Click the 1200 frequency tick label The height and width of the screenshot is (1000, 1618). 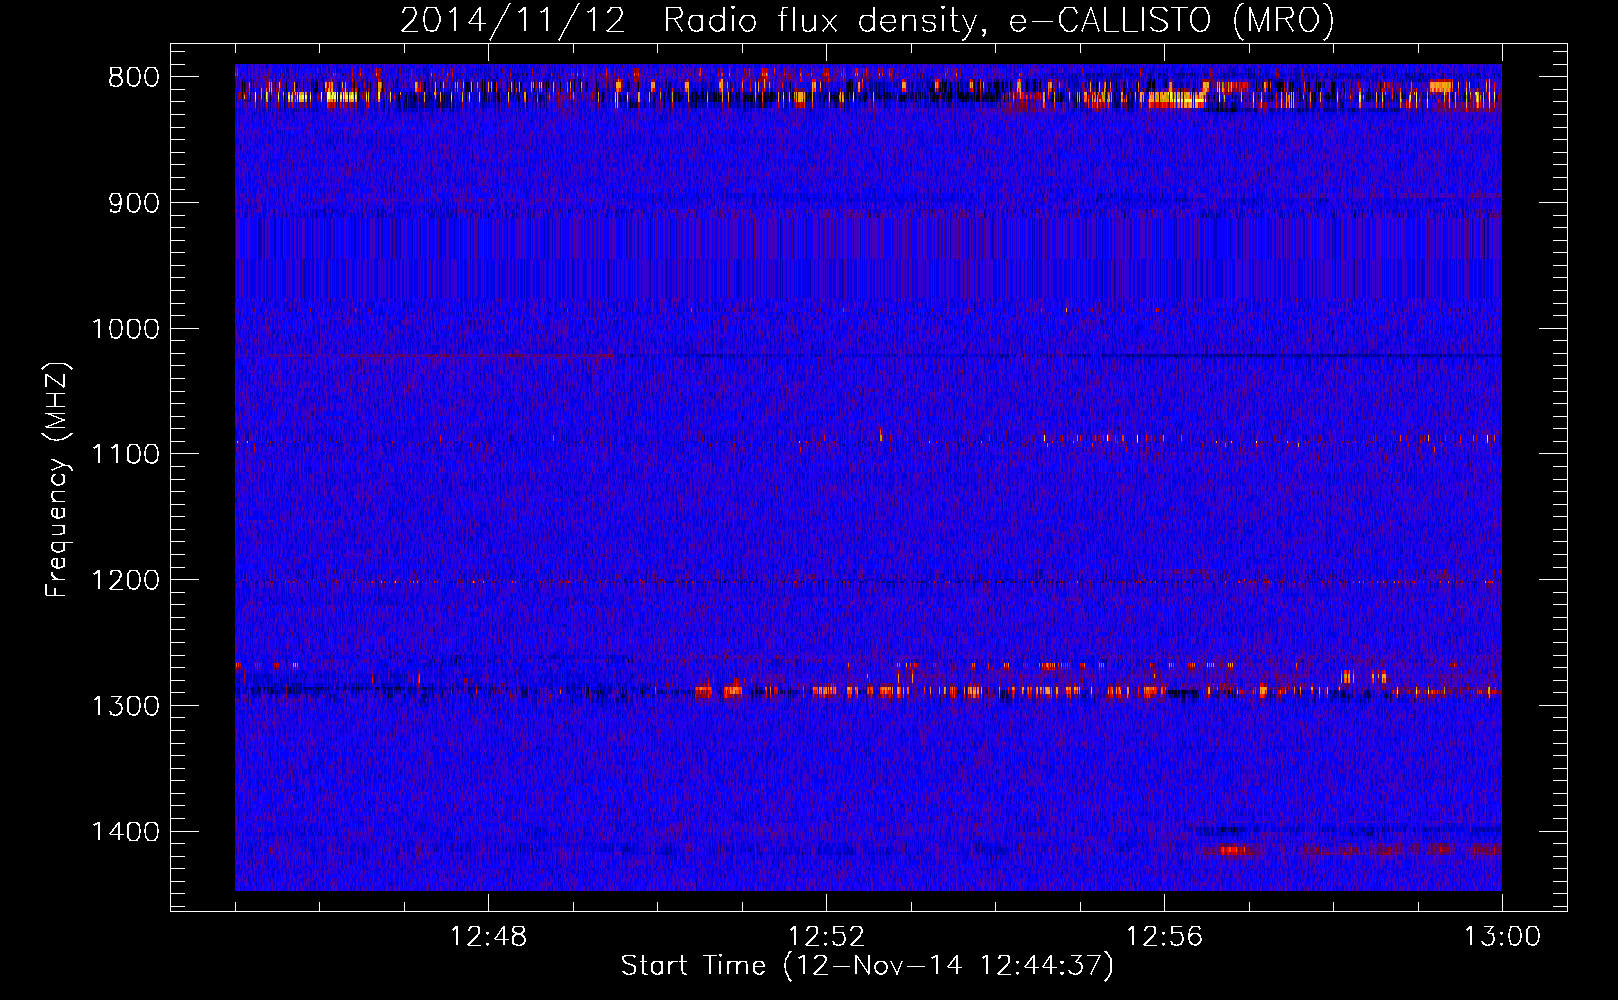click(x=125, y=581)
